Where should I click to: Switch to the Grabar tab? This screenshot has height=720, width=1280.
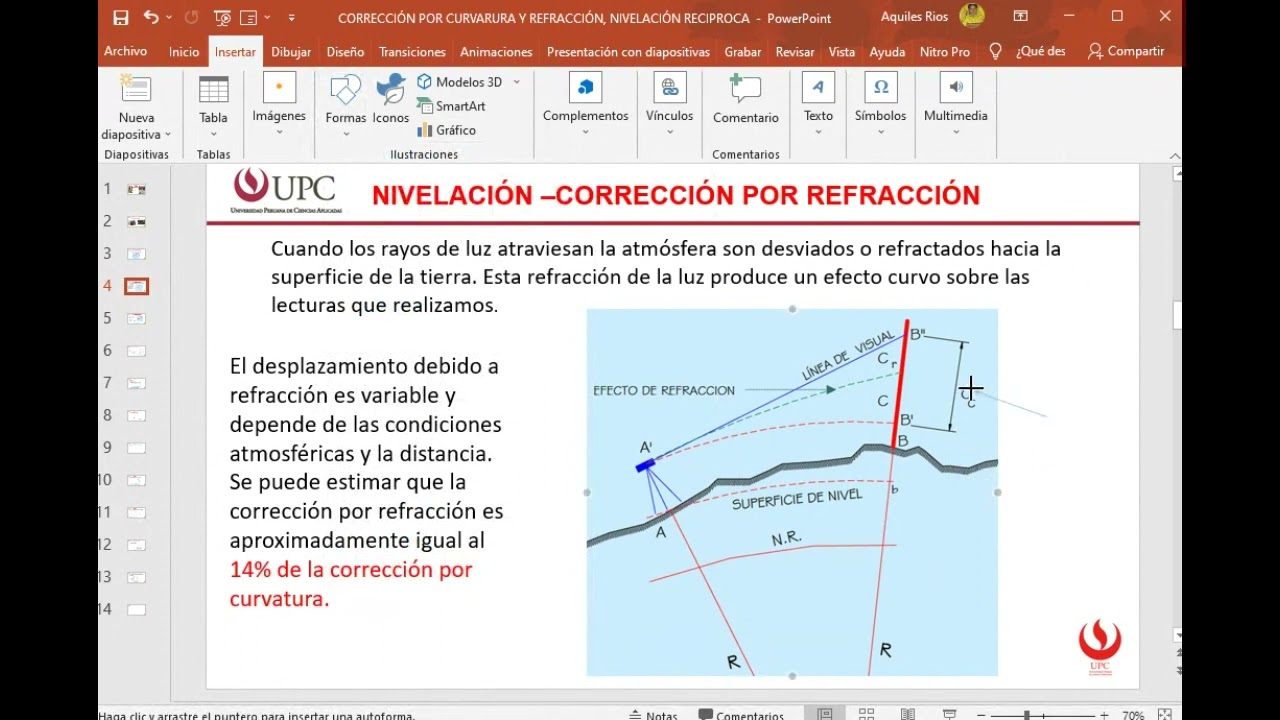point(743,52)
